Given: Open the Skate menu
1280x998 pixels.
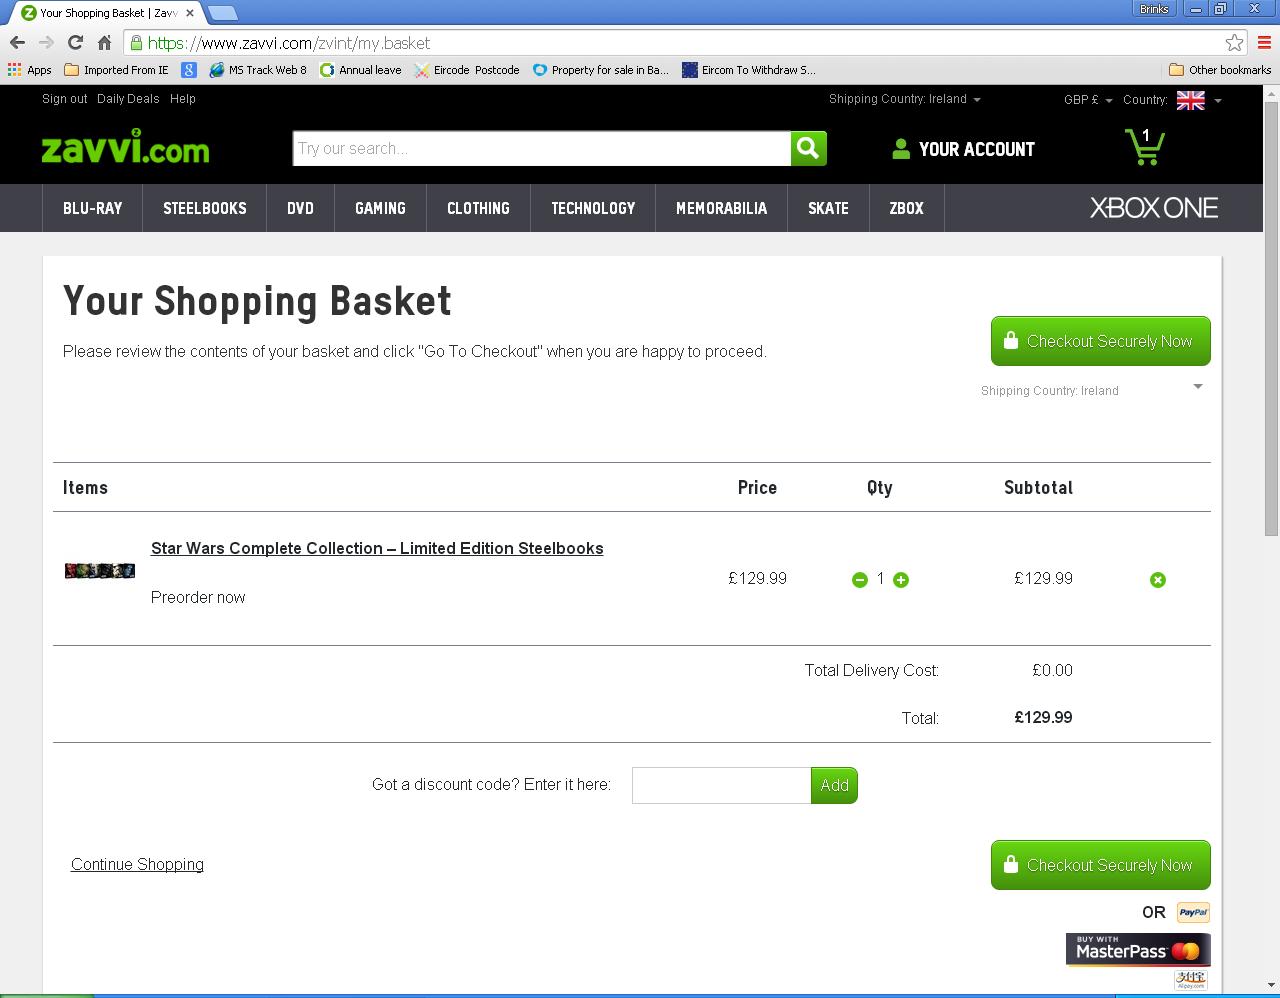Looking at the screenshot, I should tap(828, 208).
